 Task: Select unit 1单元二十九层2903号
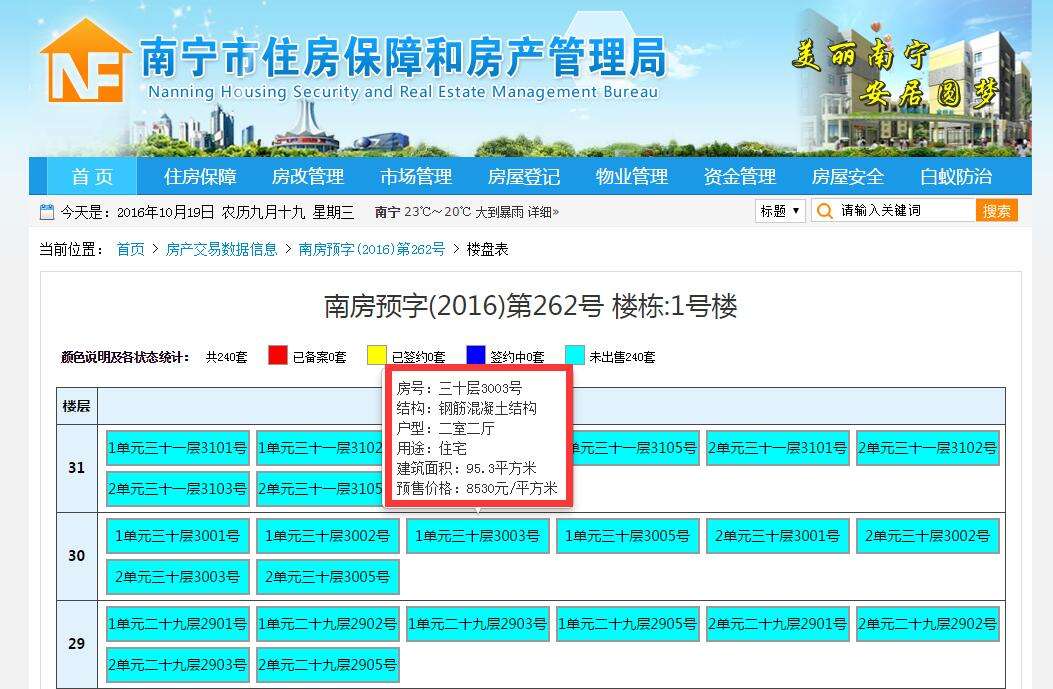(x=477, y=624)
